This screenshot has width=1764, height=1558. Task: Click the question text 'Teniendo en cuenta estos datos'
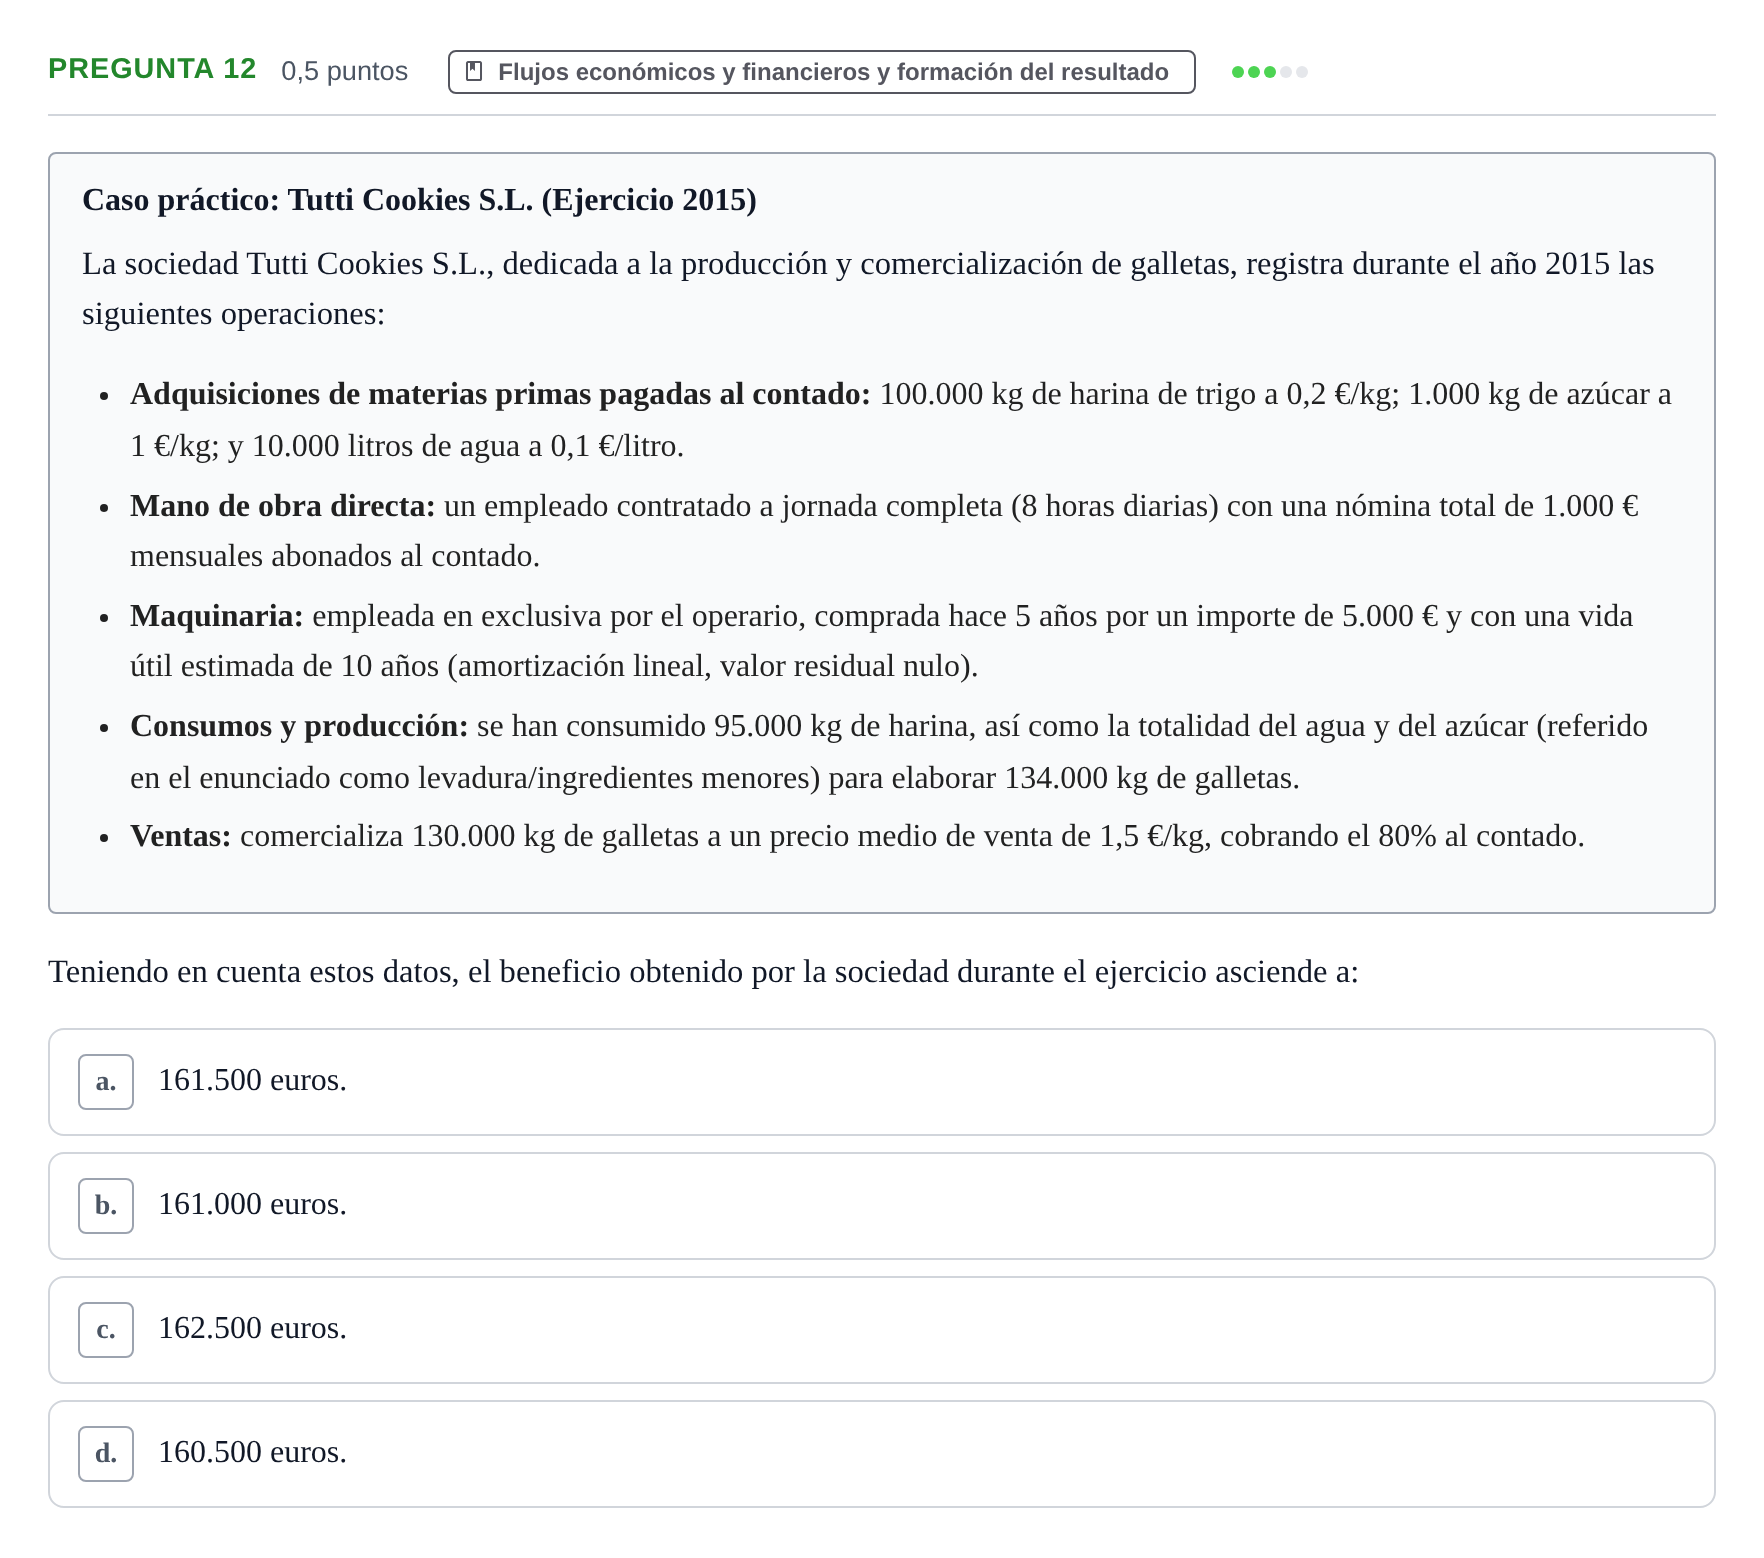pyautogui.click(x=703, y=972)
